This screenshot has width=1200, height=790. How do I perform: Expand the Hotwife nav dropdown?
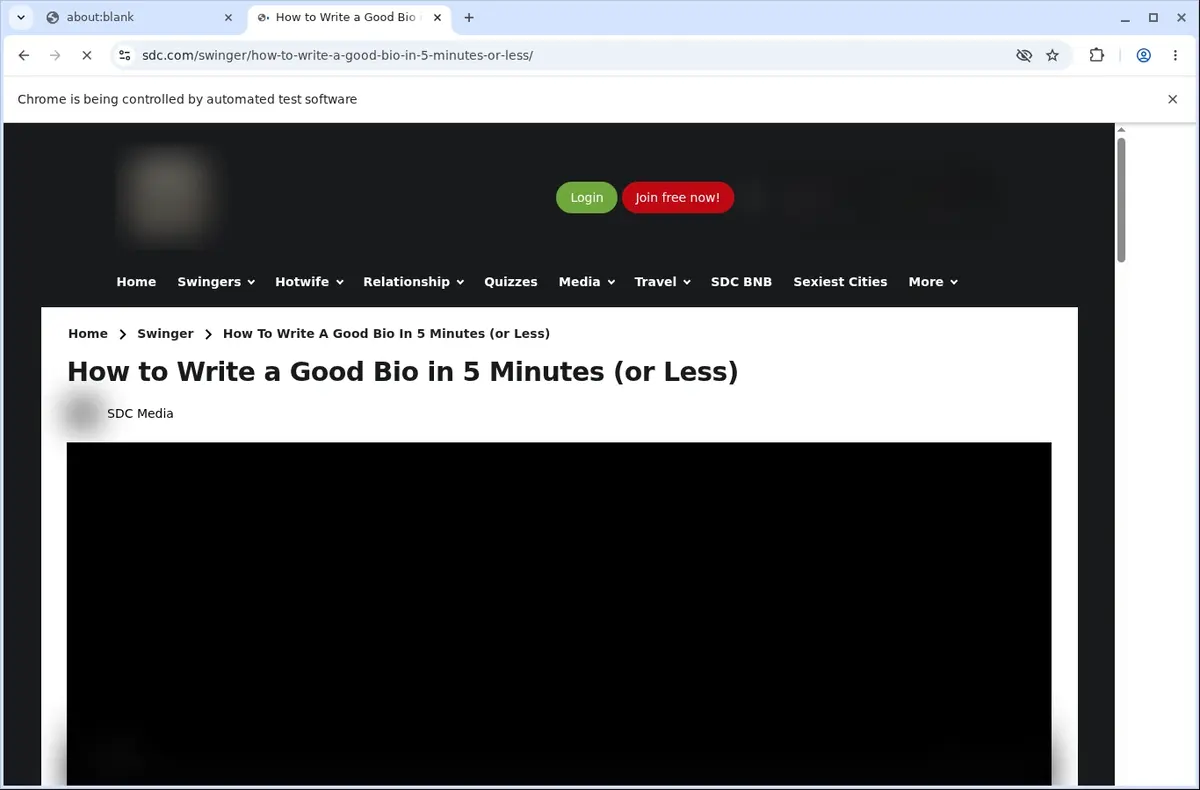pyautogui.click(x=309, y=282)
